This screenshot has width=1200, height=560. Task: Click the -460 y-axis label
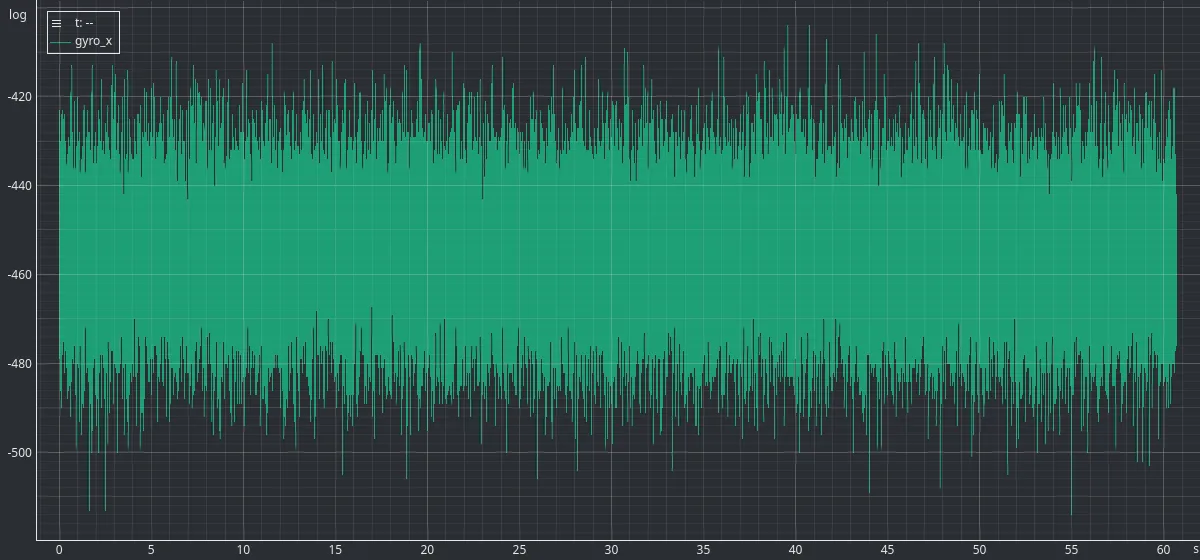(x=20, y=275)
